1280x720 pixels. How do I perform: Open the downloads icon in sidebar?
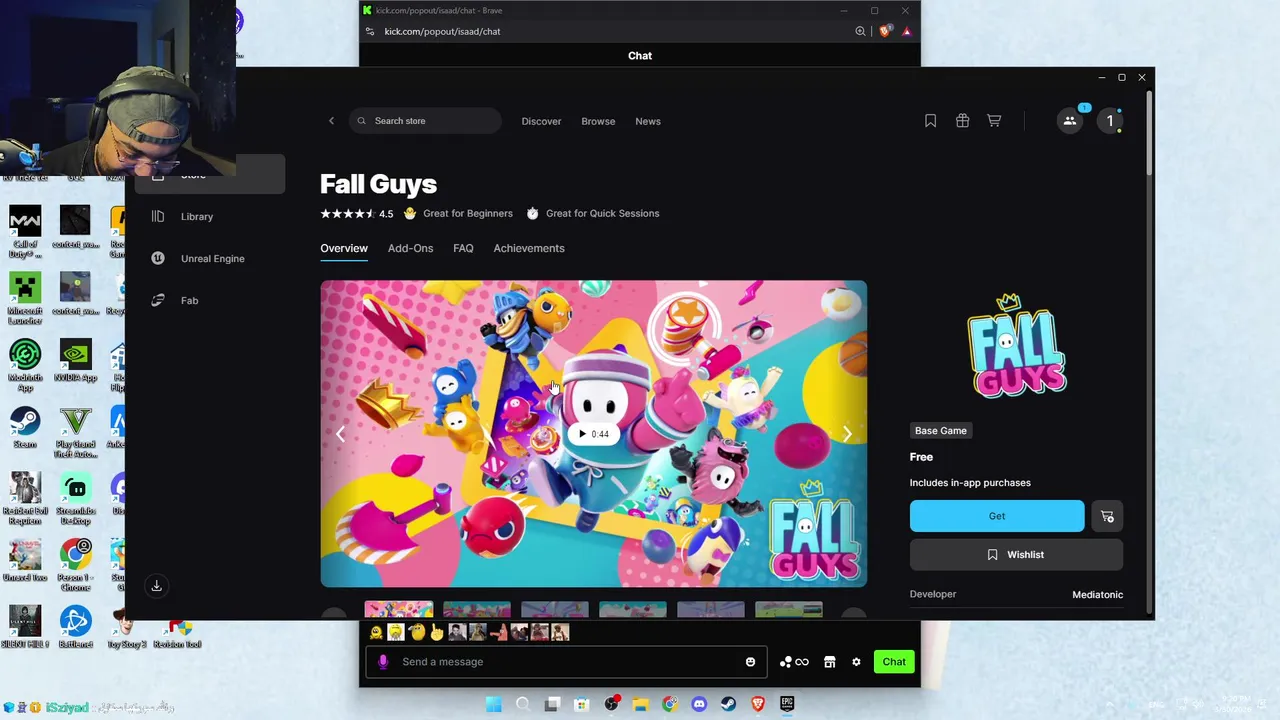tap(156, 586)
